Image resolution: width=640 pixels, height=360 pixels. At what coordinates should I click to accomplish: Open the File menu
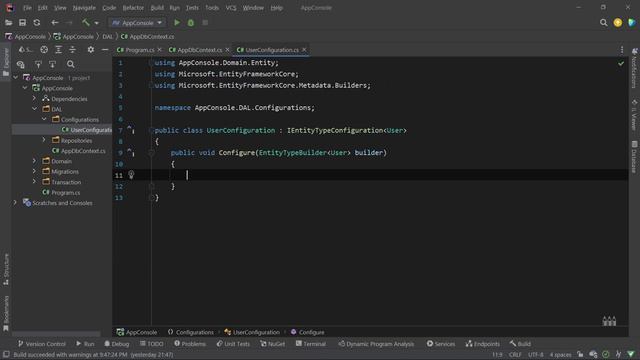coord(27,8)
